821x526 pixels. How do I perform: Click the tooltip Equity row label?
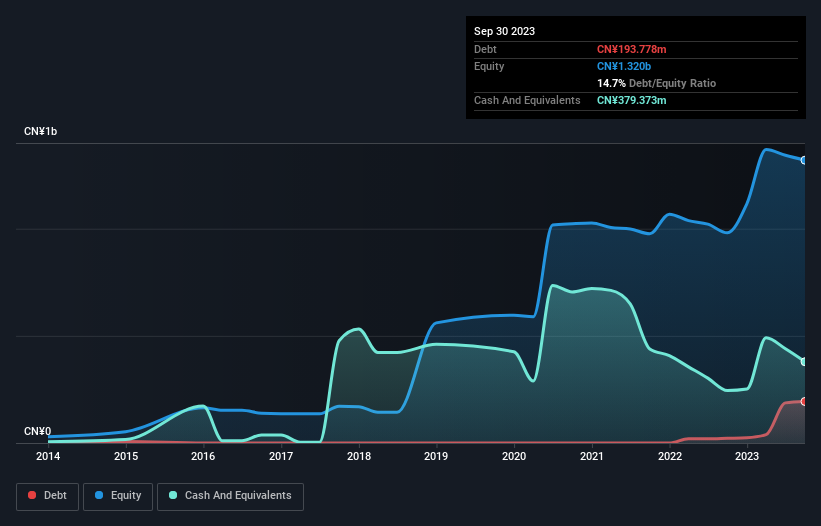point(489,66)
